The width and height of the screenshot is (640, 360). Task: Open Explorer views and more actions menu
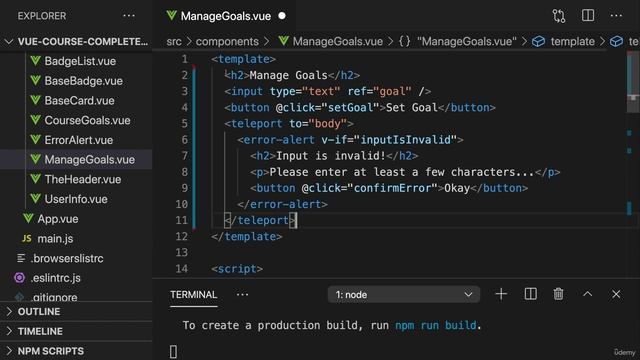(129, 16)
